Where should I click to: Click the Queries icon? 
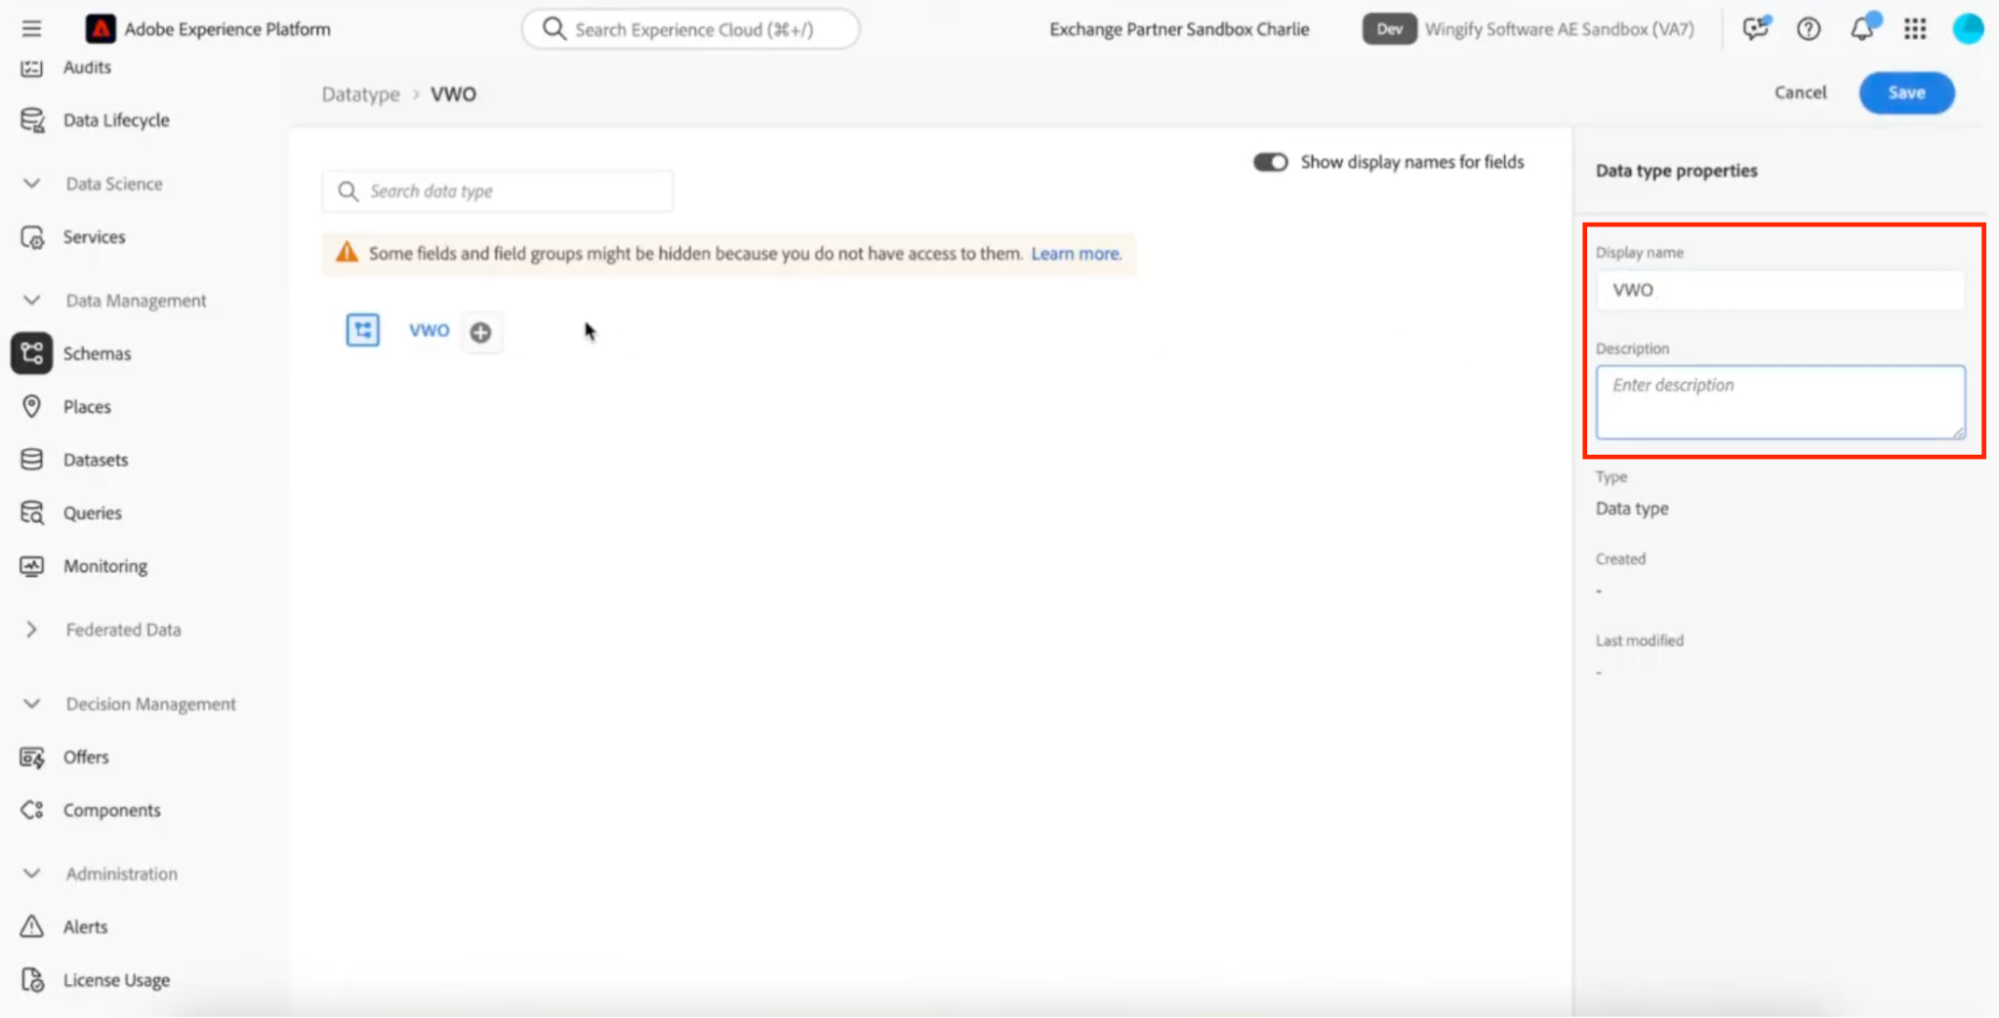32,512
